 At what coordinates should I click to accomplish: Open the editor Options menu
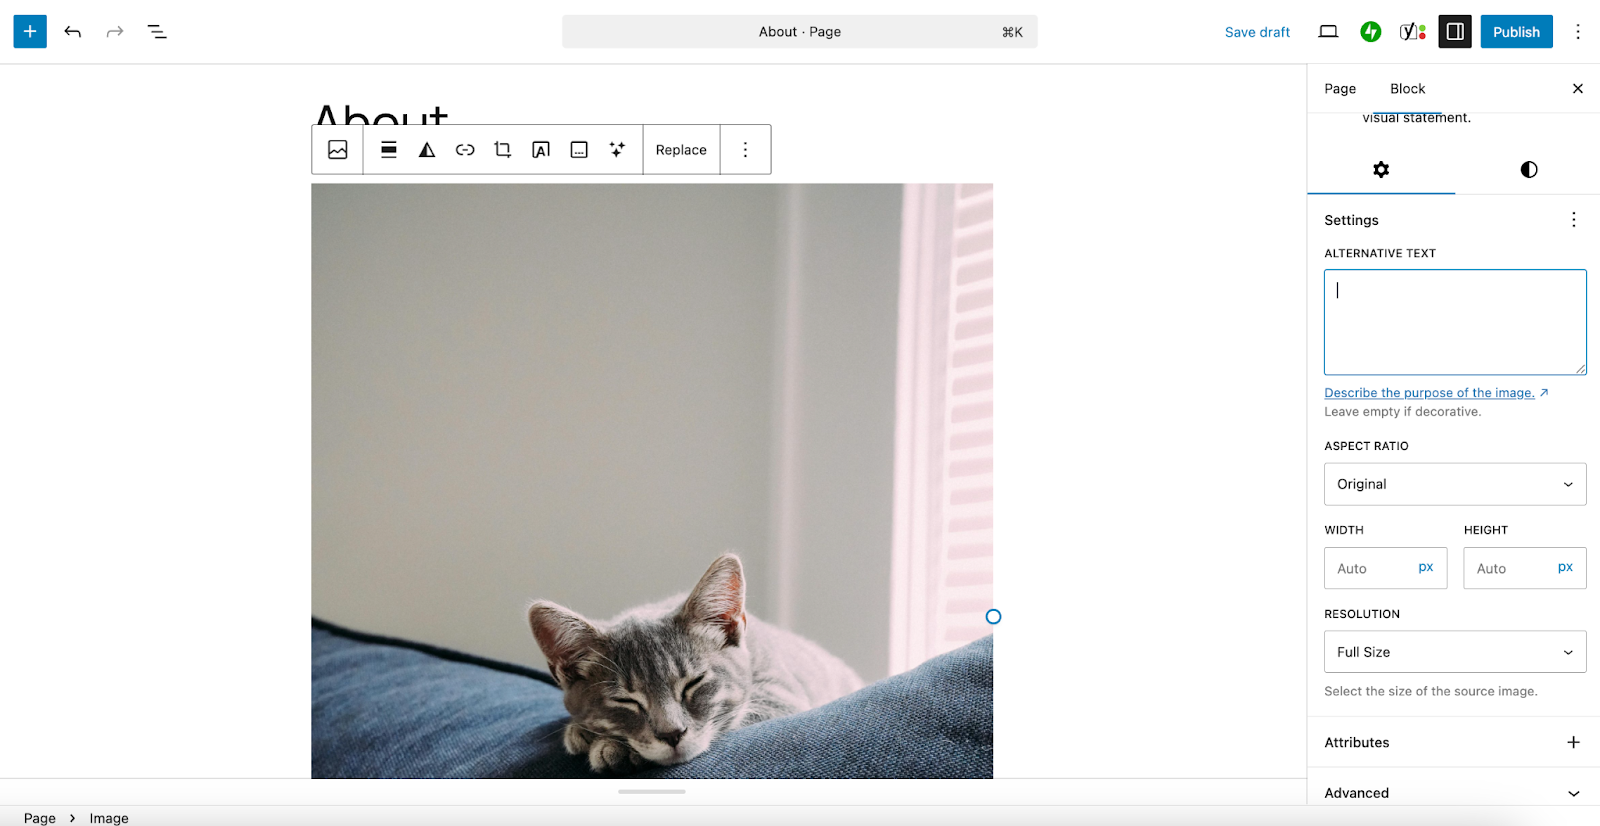click(x=1578, y=32)
